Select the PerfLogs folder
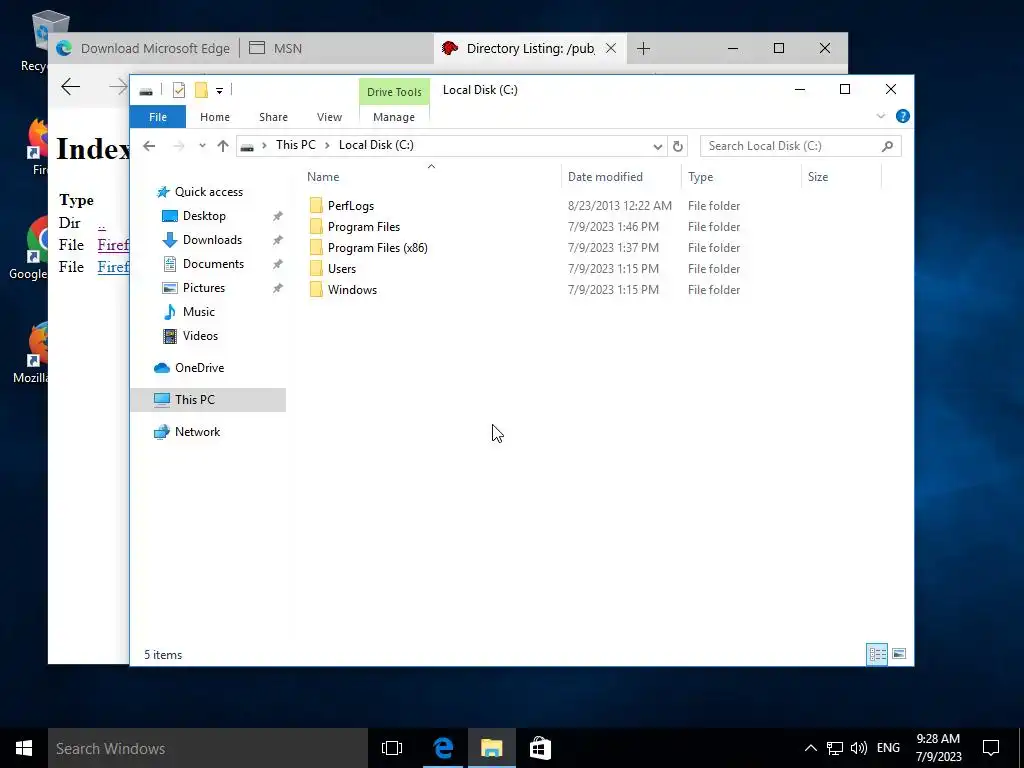 coord(351,206)
